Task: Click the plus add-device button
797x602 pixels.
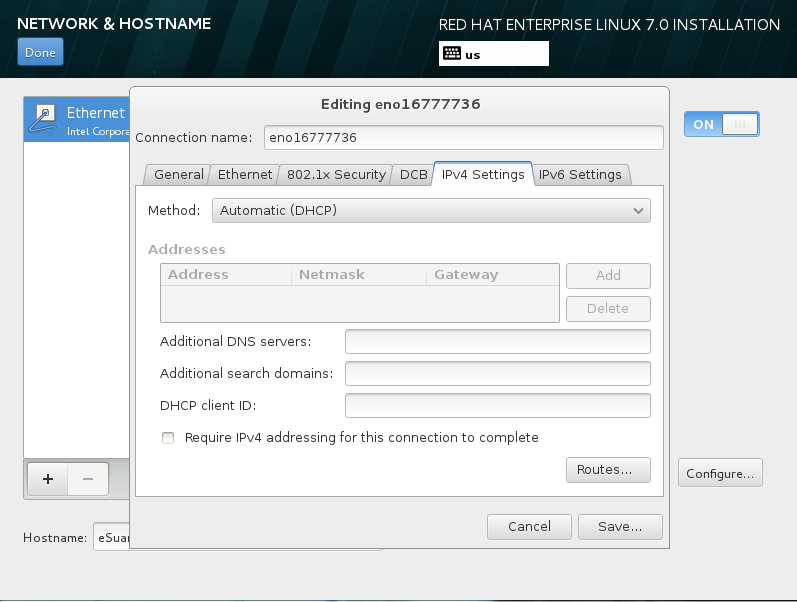Action: [x=47, y=480]
